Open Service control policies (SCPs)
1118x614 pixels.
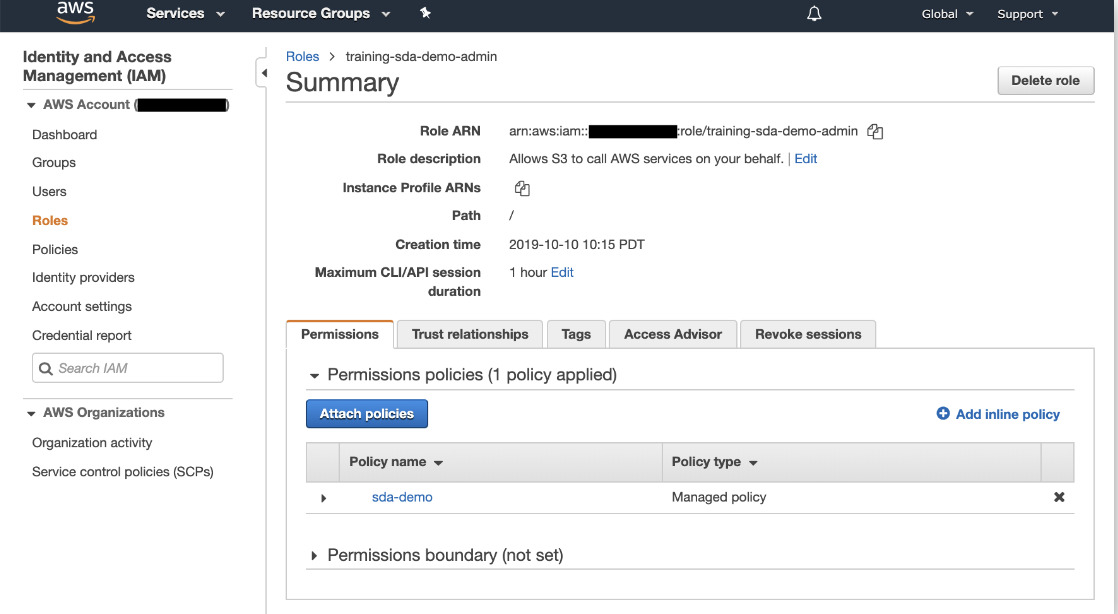pyautogui.click(x=123, y=472)
